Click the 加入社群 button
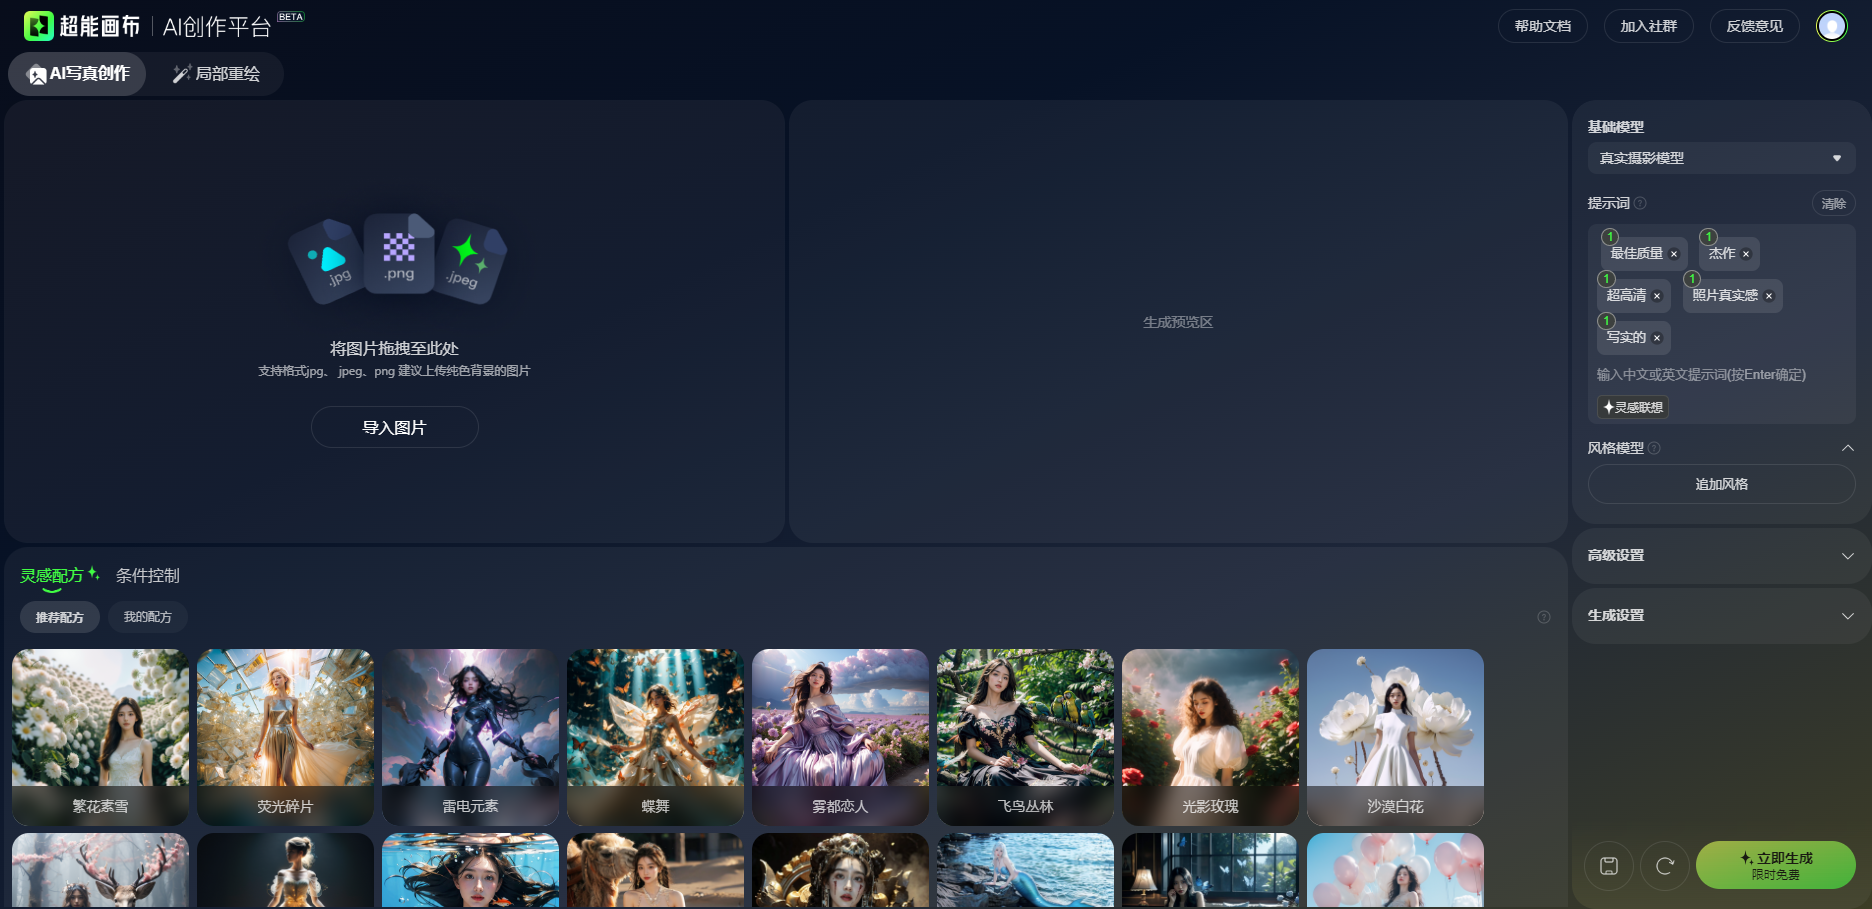This screenshot has width=1872, height=909. pos(1649,26)
